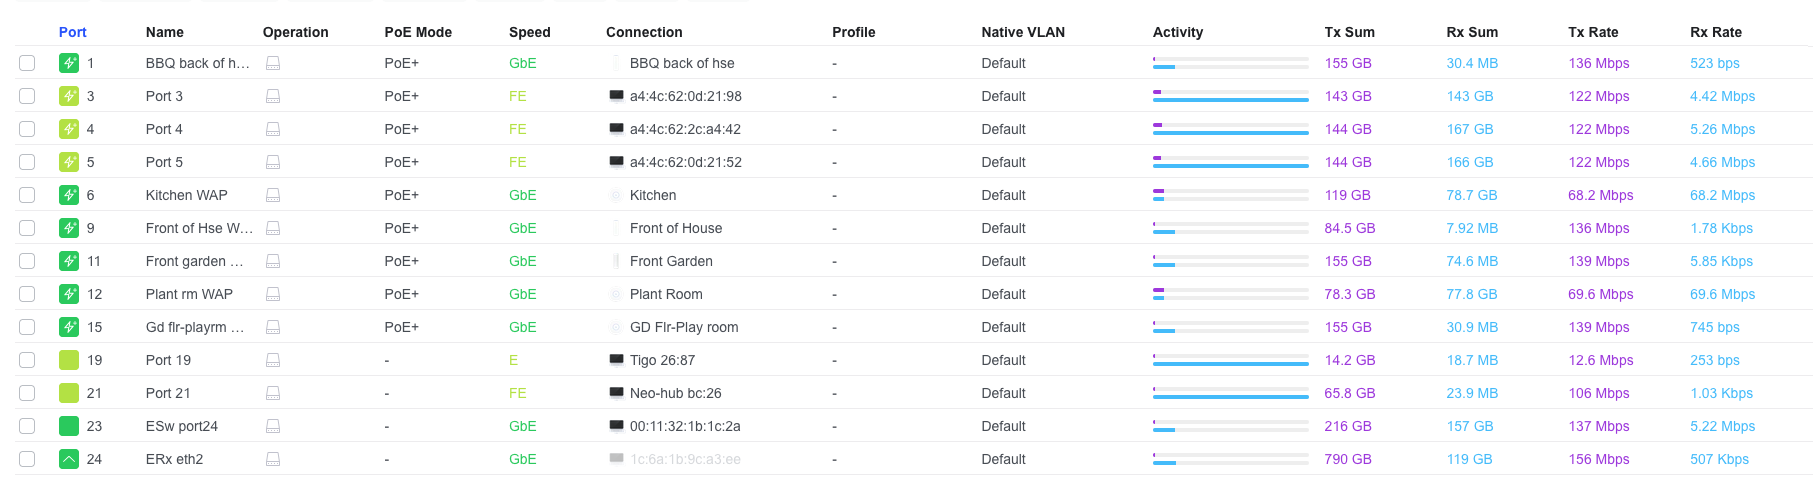This screenshot has height=504, width=1819.
Task: Click the green status icon for port 23
Action: (69, 426)
